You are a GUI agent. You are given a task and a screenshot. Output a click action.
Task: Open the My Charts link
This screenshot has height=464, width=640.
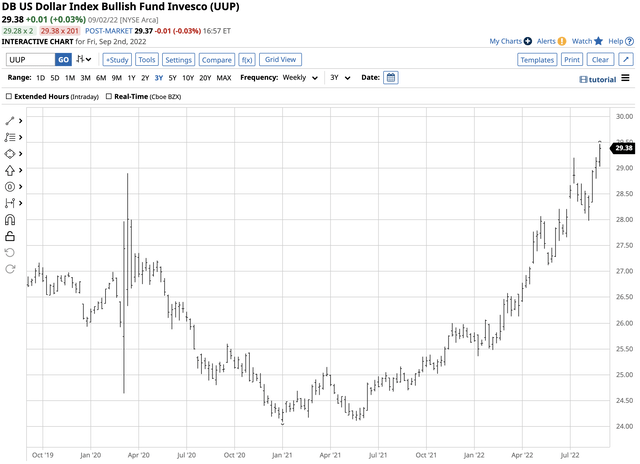505,41
